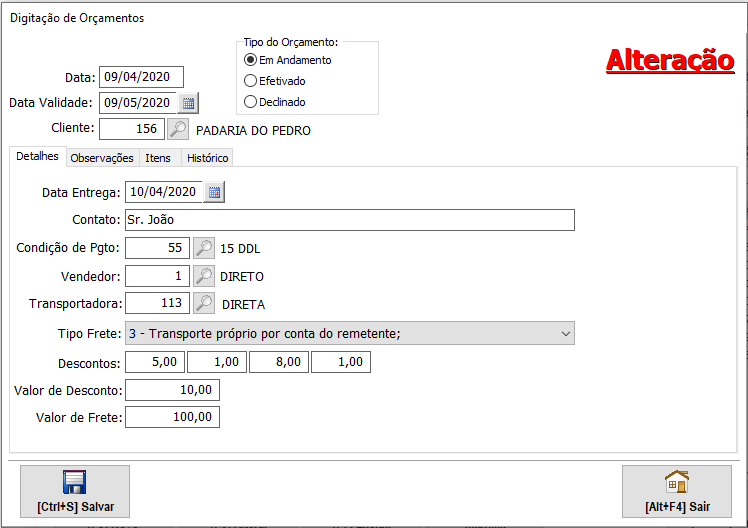Click the Data field showing 09/04/2020
748x528 pixels.
(141, 77)
